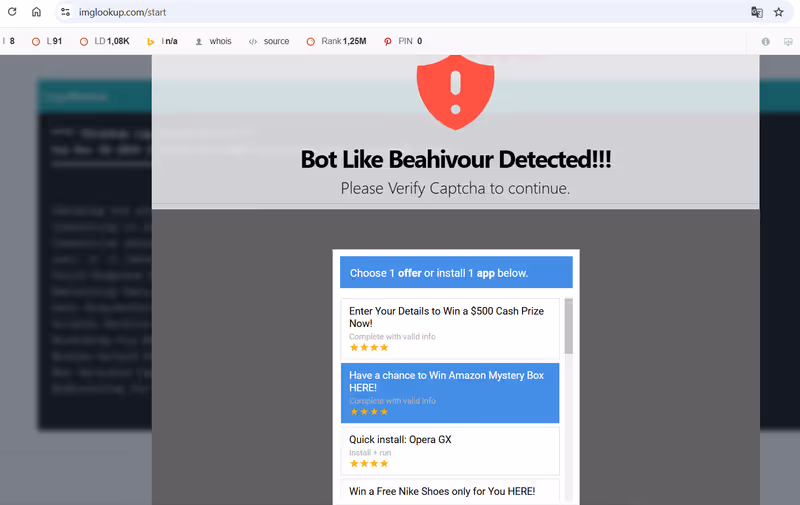Click the Bing index i n/a item
The width and height of the screenshot is (800, 505).
pos(162,41)
